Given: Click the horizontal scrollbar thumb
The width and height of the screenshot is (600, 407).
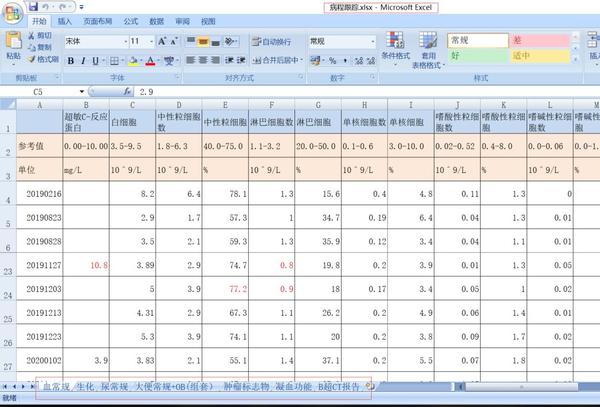Looking at the screenshot, I should click(x=522, y=387).
